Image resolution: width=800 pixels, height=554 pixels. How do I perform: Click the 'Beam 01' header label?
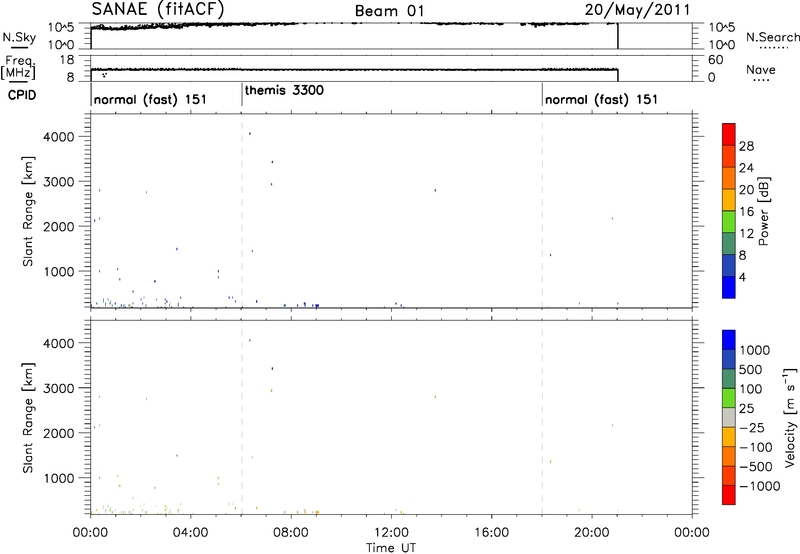point(389,11)
